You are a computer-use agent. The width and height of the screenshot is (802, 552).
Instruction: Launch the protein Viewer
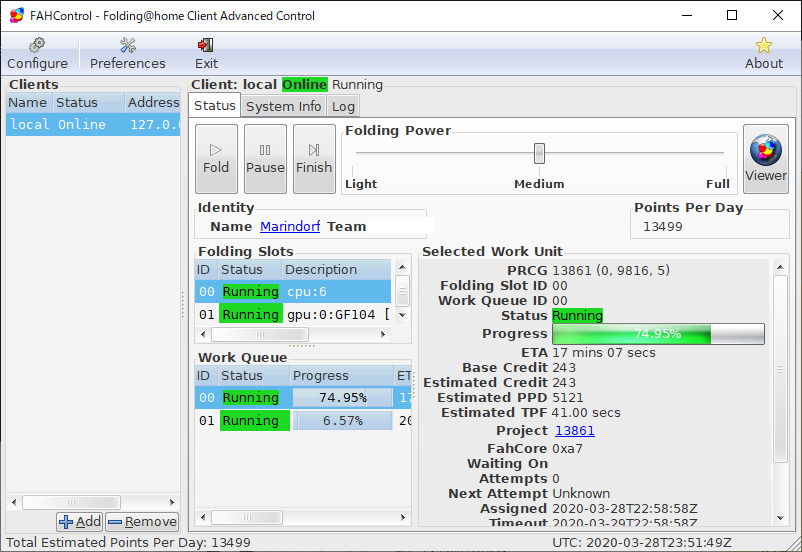[765, 159]
